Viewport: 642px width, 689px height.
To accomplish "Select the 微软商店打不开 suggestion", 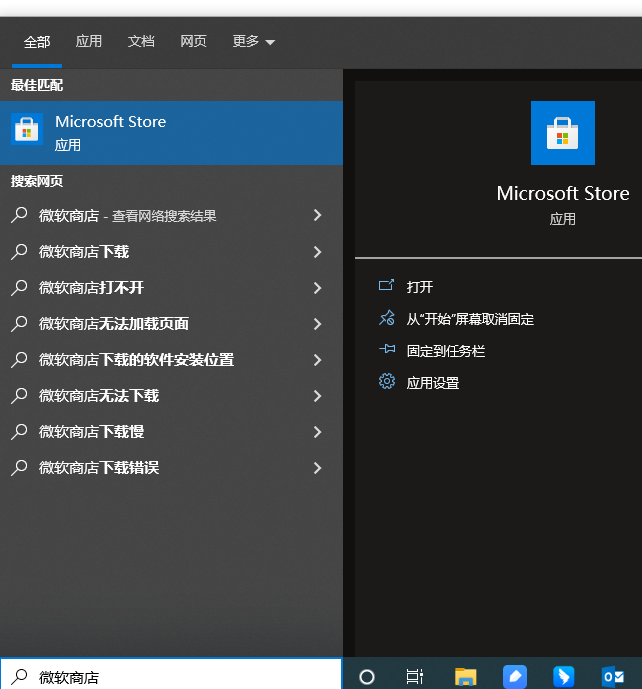I will 171,287.
